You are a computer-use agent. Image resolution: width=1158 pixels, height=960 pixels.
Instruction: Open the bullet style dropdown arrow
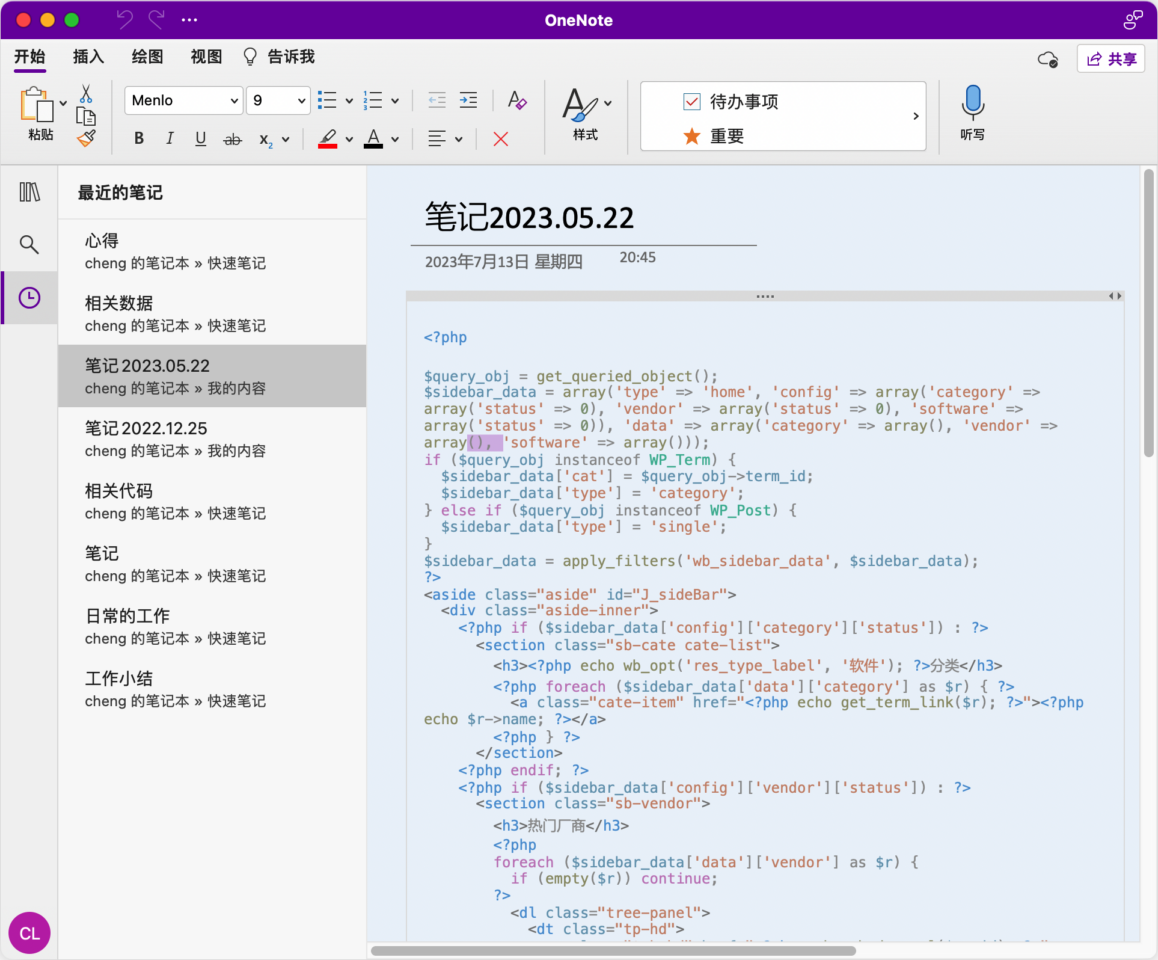point(349,101)
